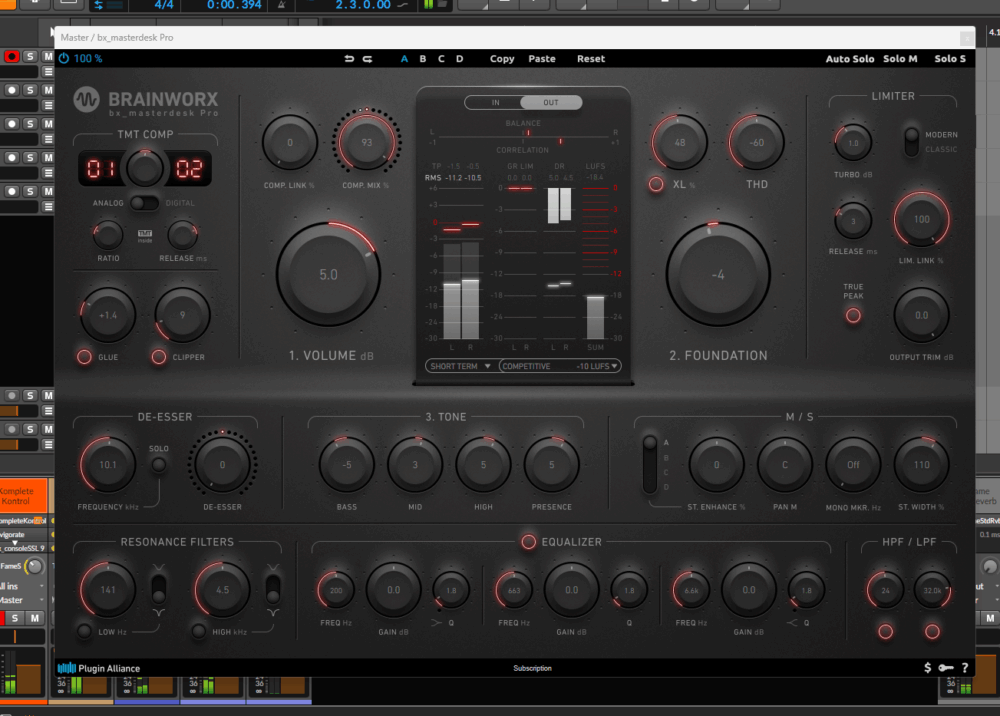Viewport: 1000px width, 716px height.
Task: Enable the GLUE button
Action: point(84,357)
